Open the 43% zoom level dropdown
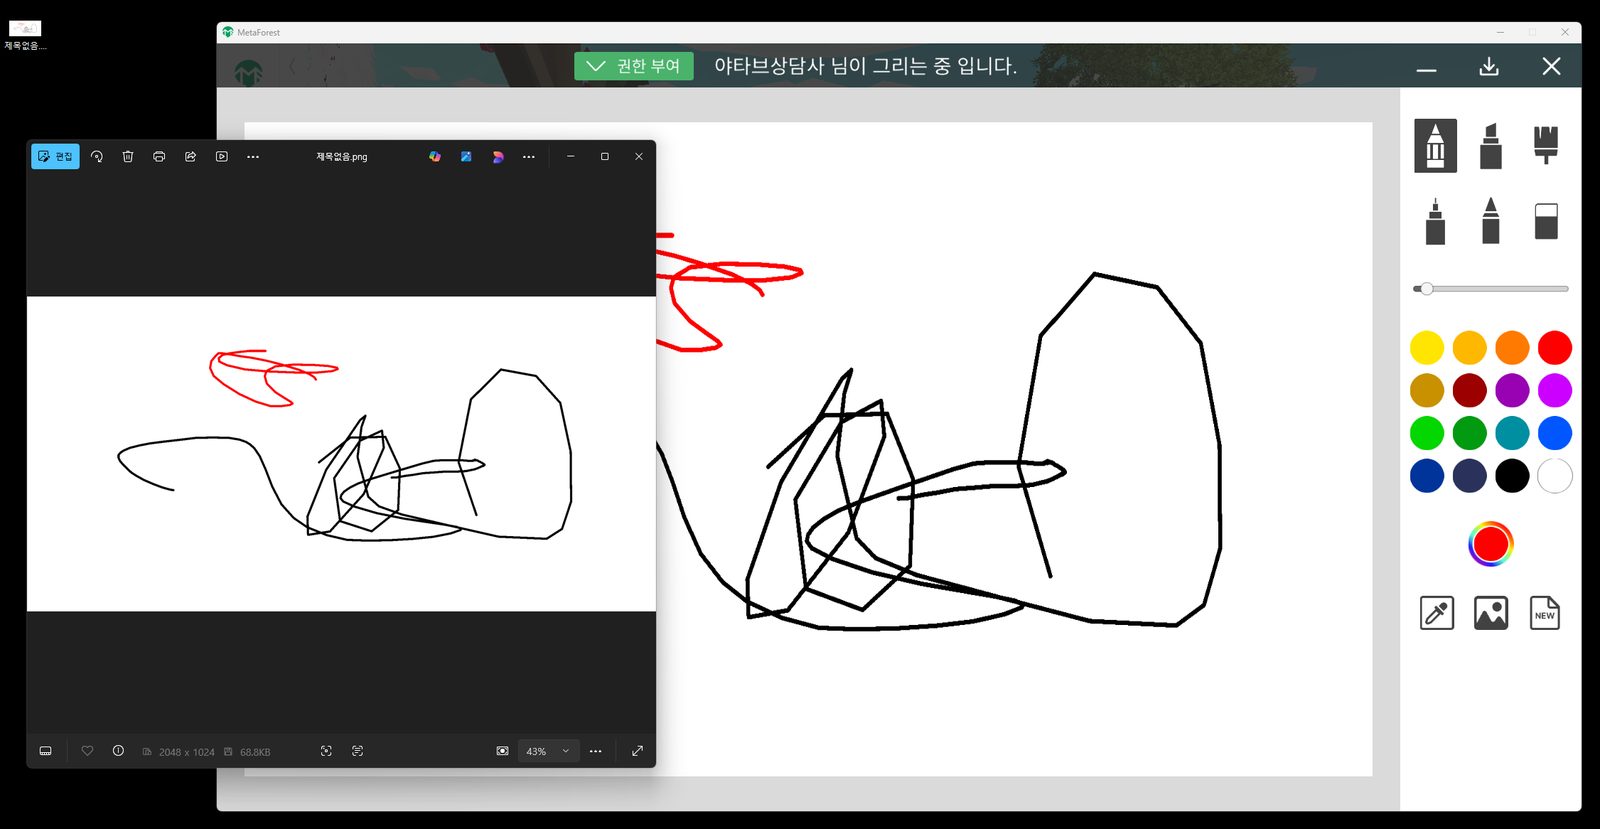 click(548, 751)
